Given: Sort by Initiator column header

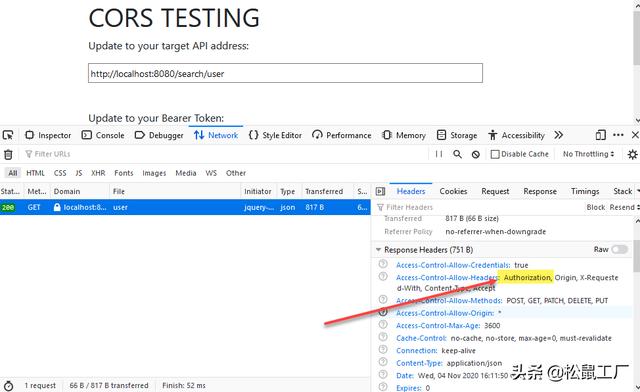Looking at the screenshot, I should click(258, 191).
